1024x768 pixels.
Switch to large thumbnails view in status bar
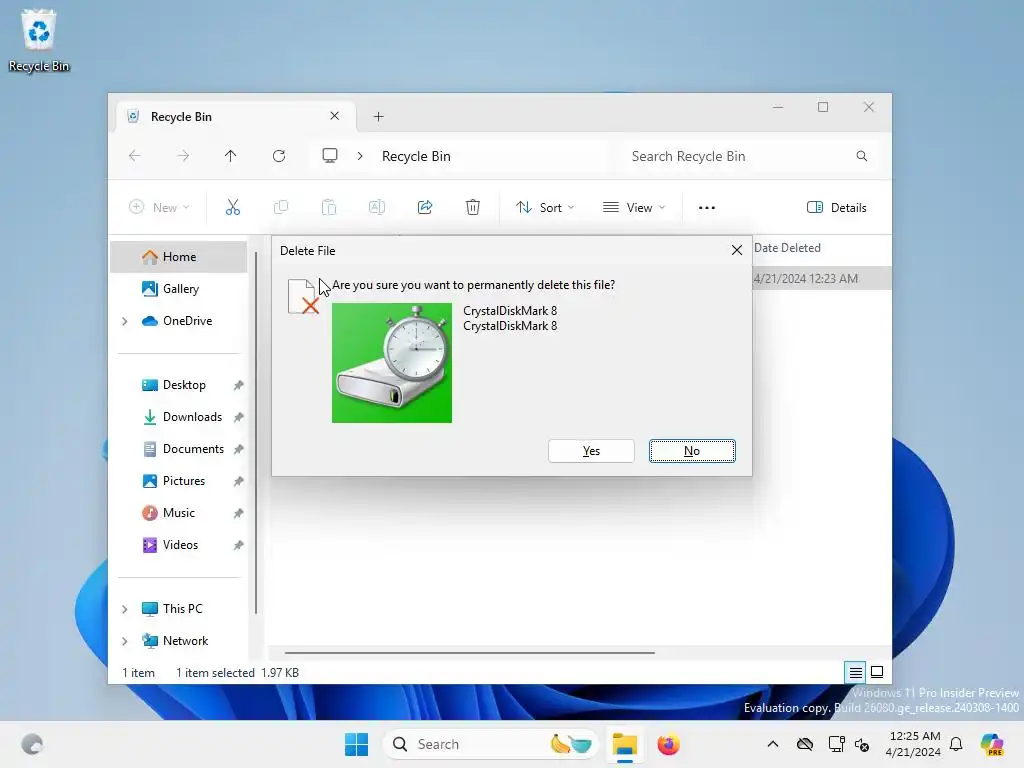tap(877, 672)
